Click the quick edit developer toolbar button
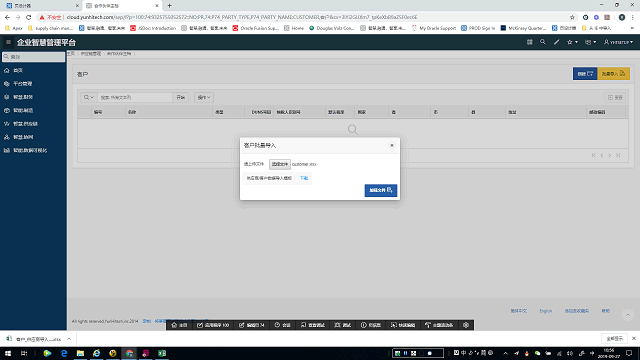640x360 pixels. 403,325
